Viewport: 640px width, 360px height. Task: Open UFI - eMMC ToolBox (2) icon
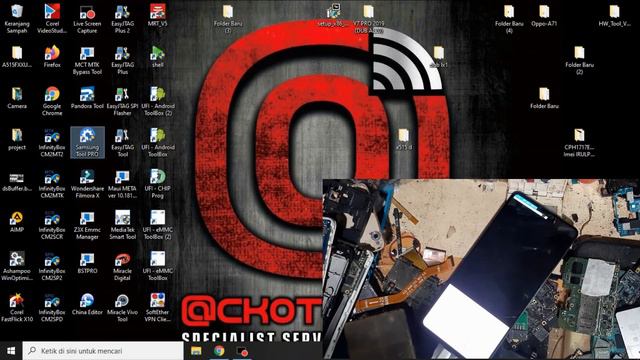158,225
